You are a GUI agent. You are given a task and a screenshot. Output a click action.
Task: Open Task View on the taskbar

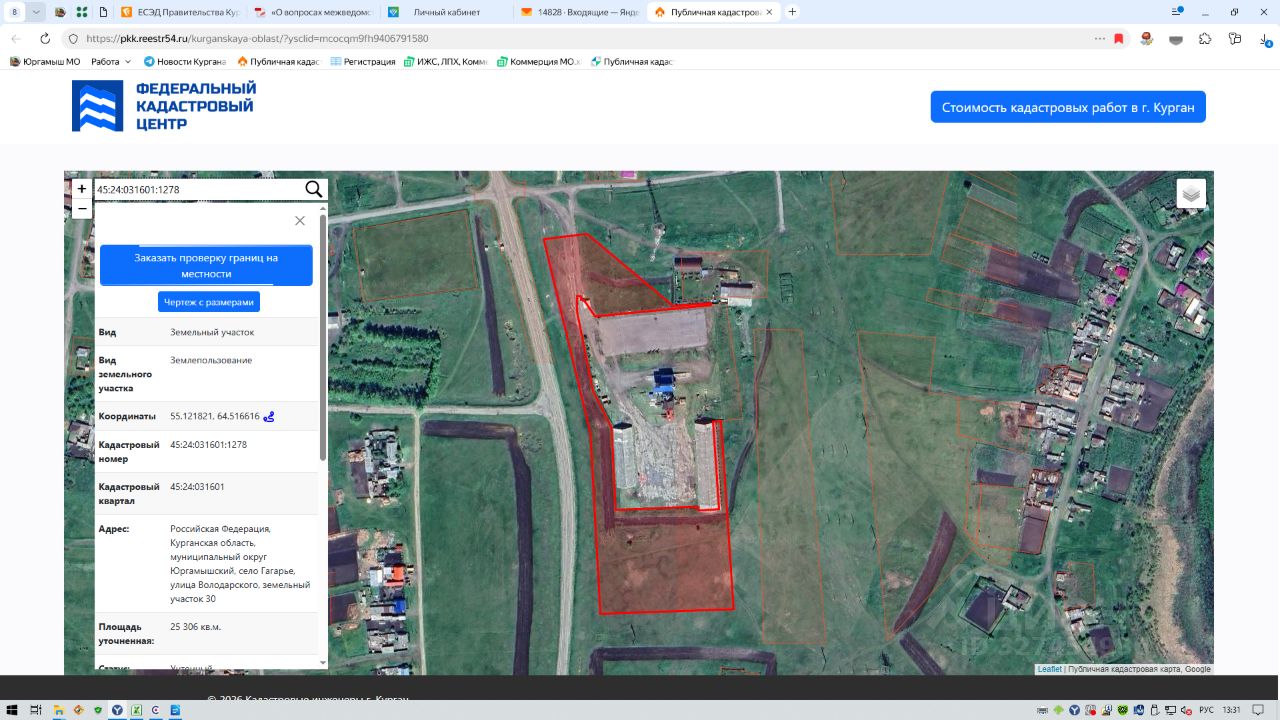tap(36, 710)
